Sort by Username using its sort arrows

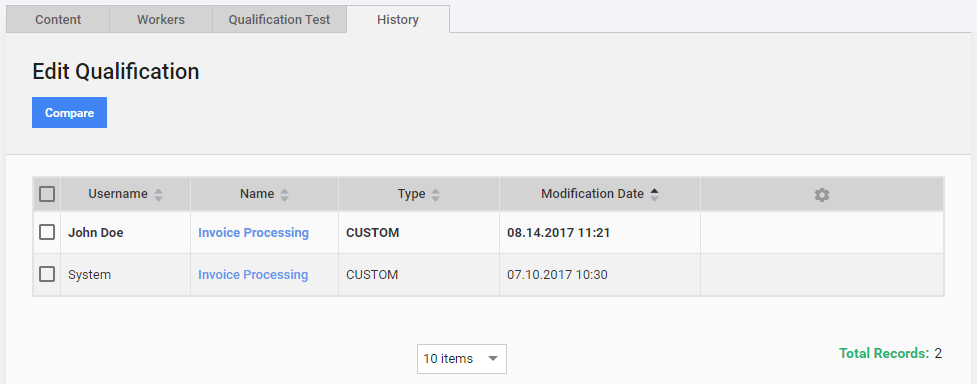(x=158, y=194)
